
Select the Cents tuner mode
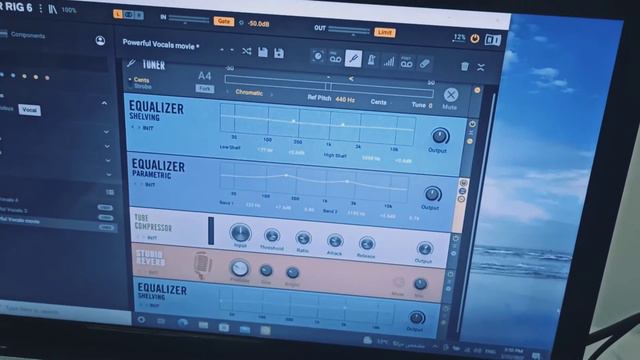point(141,80)
